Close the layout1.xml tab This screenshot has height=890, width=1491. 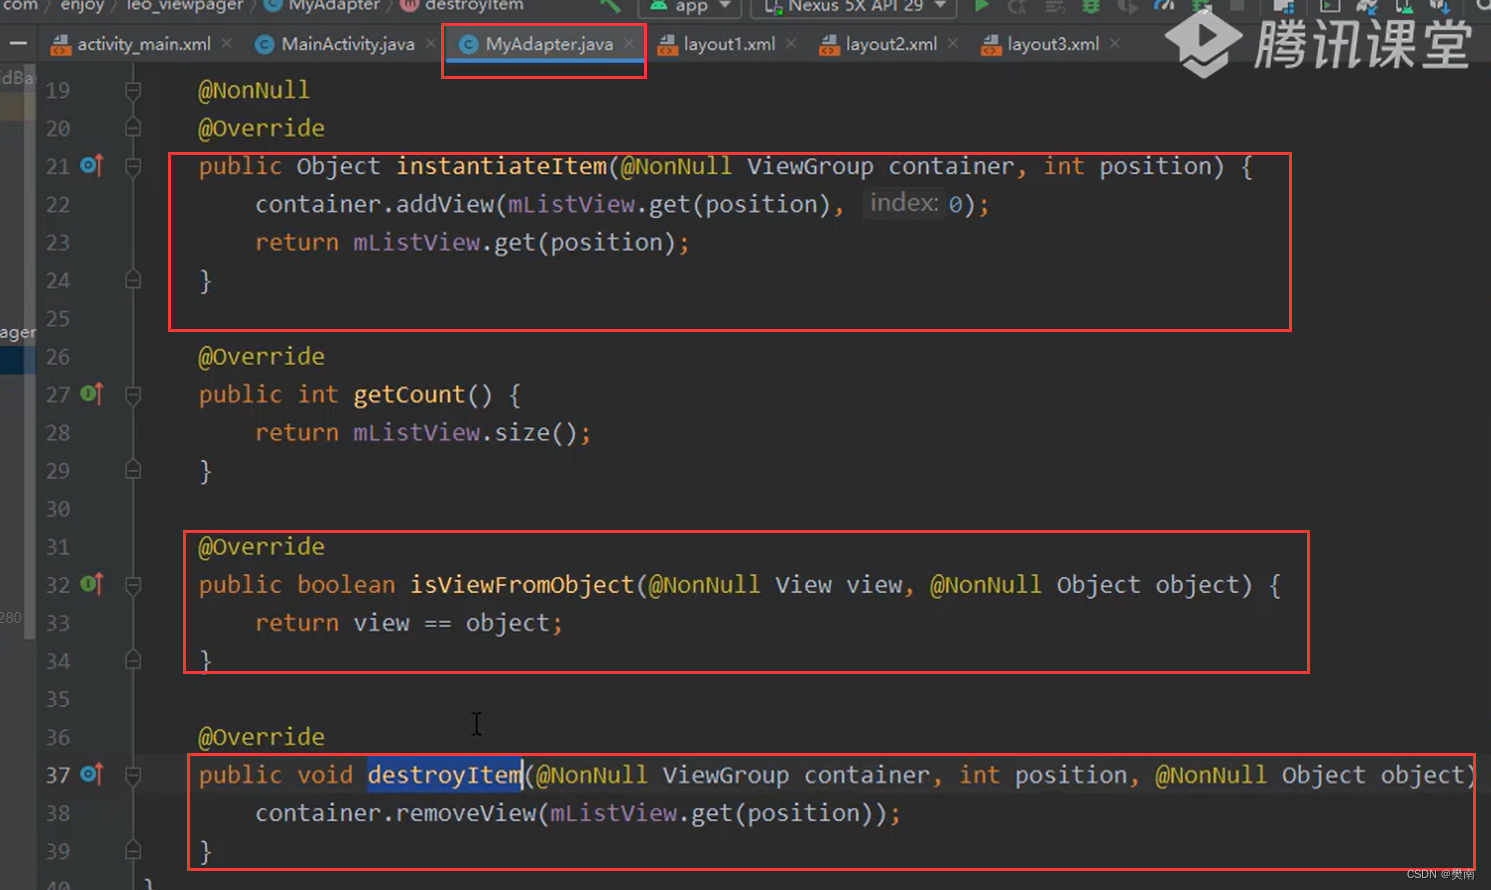(791, 43)
